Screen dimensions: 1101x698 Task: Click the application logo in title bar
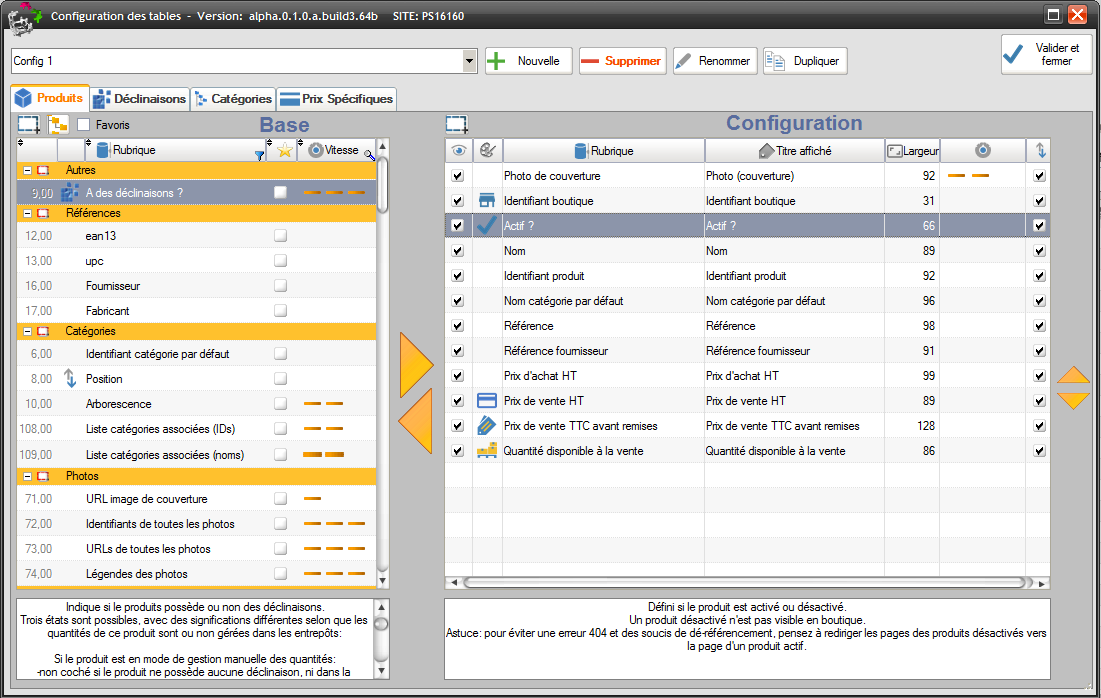(23, 18)
